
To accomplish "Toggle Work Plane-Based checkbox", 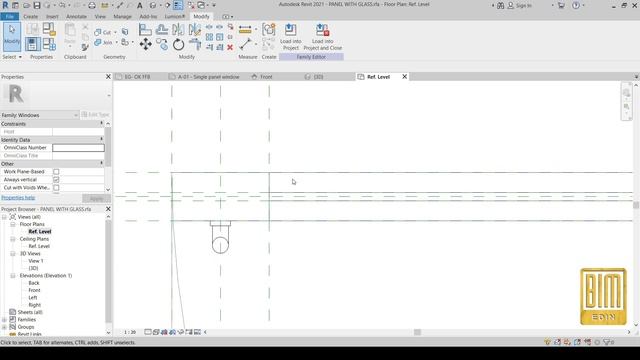I will [56, 172].
